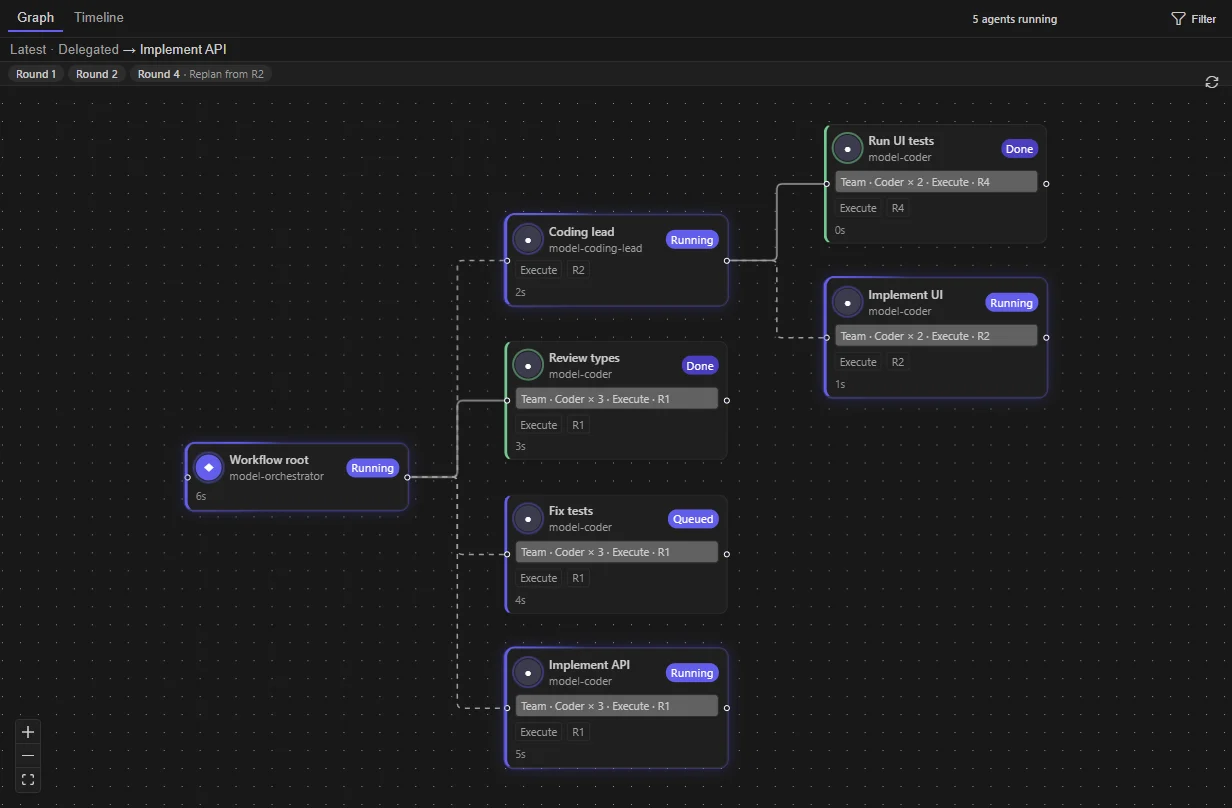Click the Review types Done badge

pos(700,366)
